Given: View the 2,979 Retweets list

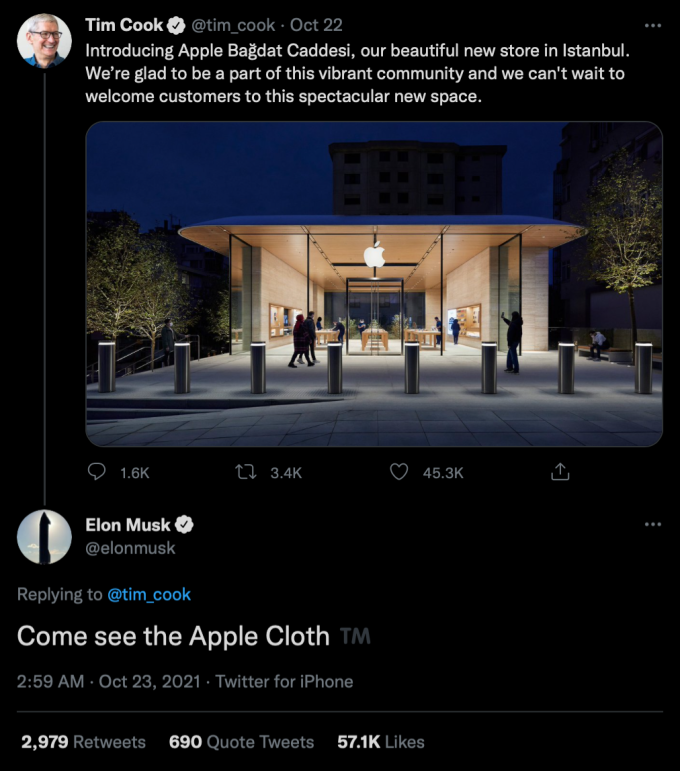Looking at the screenshot, I should (x=83, y=742).
